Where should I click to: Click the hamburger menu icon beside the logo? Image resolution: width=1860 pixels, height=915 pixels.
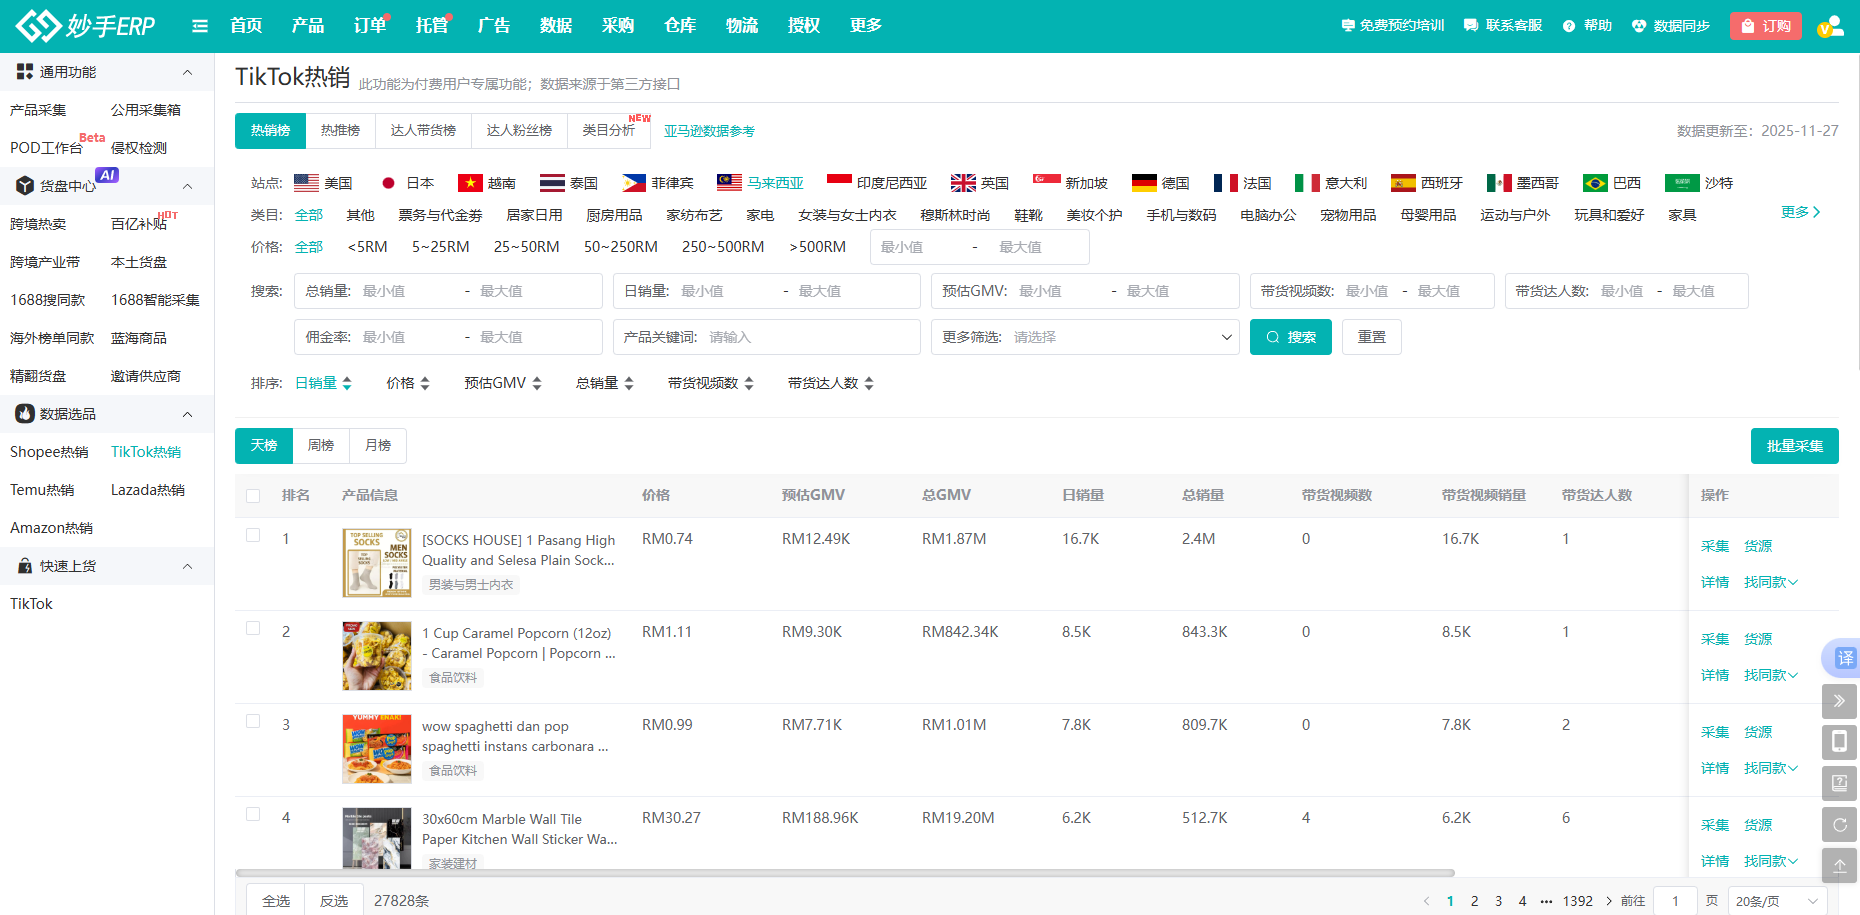pos(200,26)
